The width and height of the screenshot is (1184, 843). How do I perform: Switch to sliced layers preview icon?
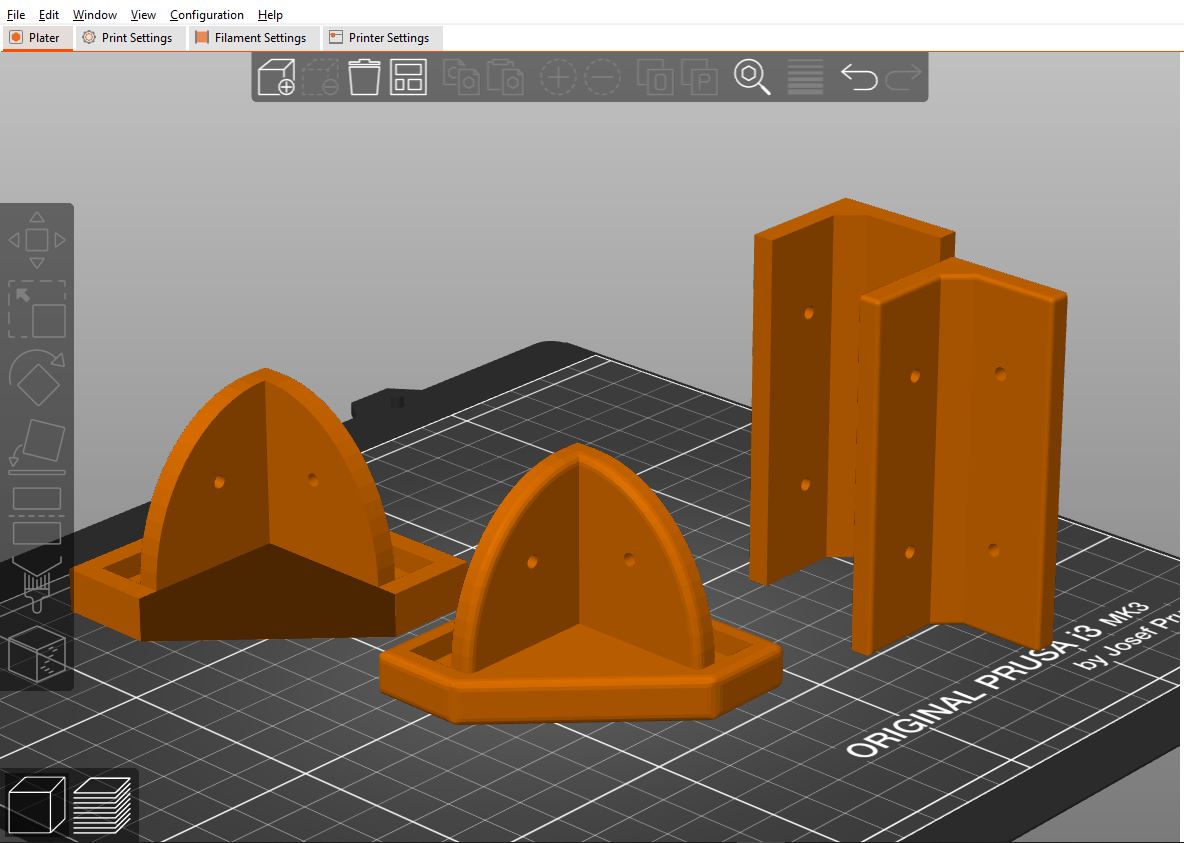point(102,805)
